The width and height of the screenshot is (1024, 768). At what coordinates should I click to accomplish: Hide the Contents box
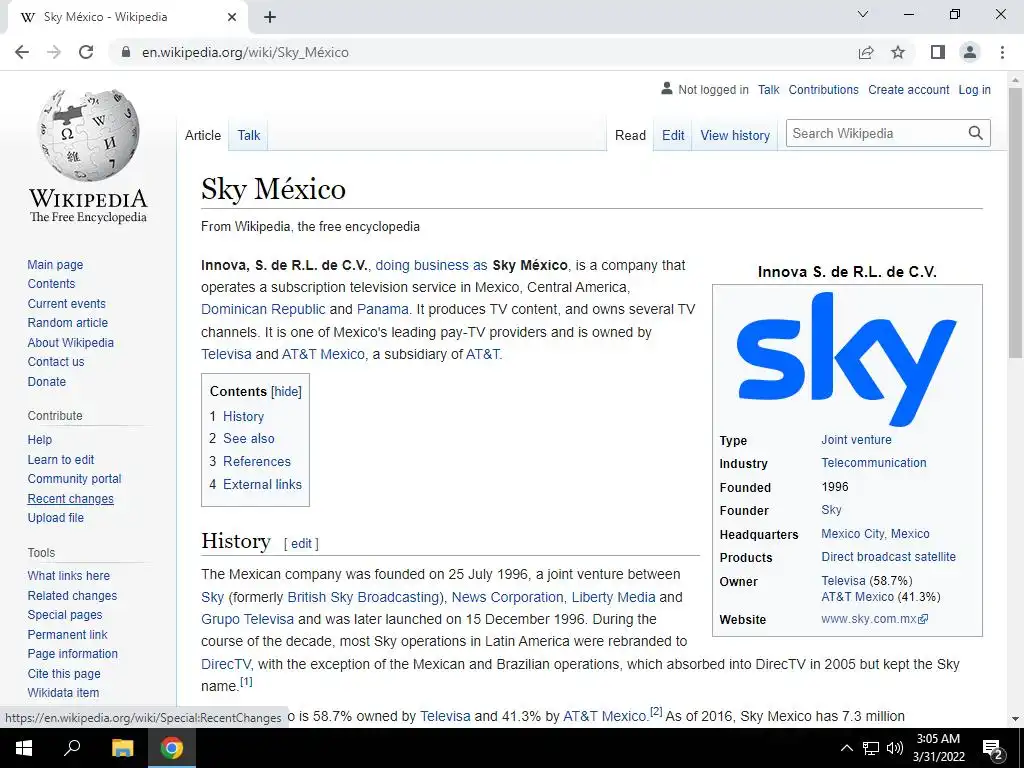click(286, 391)
